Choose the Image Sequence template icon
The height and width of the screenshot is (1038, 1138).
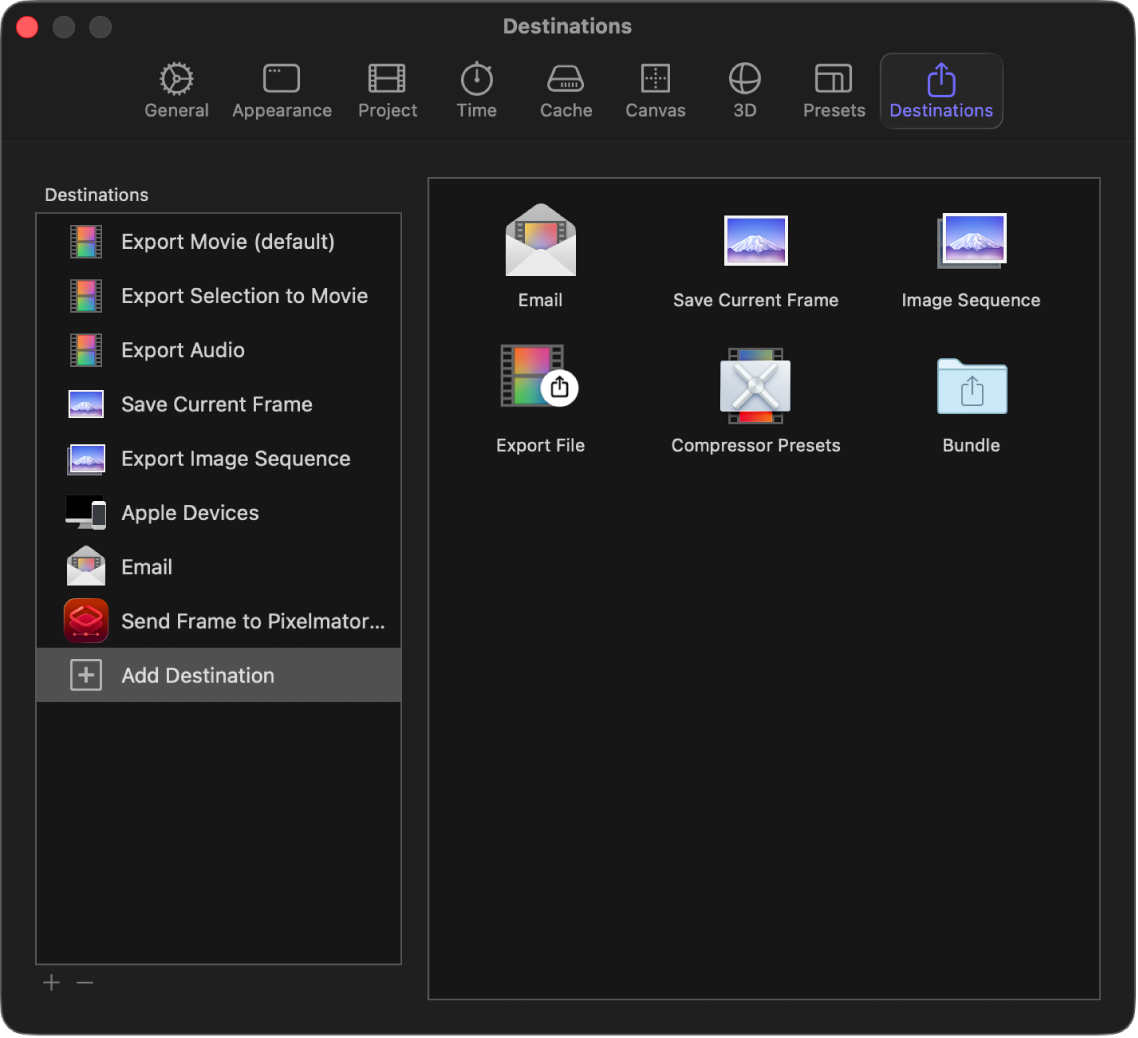pyautogui.click(x=971, y=240)
